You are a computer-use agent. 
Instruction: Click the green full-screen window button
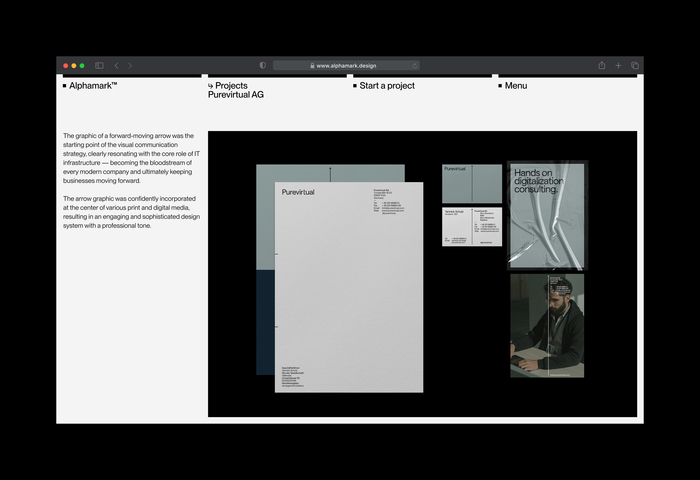pyautogui.click(x=82, y=66)
